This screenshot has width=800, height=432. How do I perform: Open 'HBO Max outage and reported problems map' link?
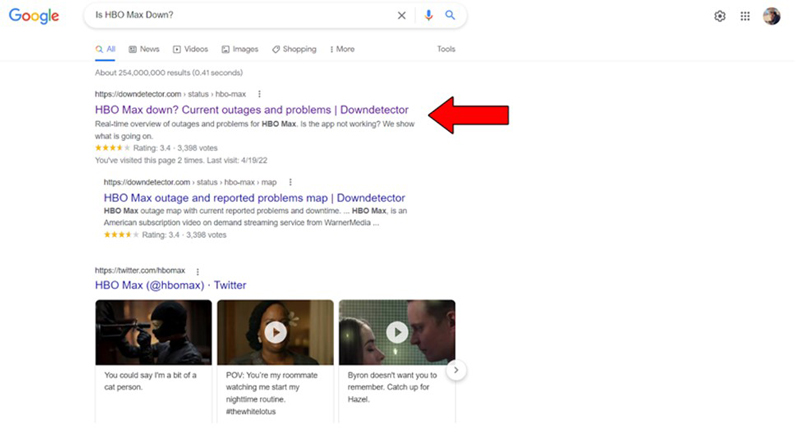[x=254, y=198]
